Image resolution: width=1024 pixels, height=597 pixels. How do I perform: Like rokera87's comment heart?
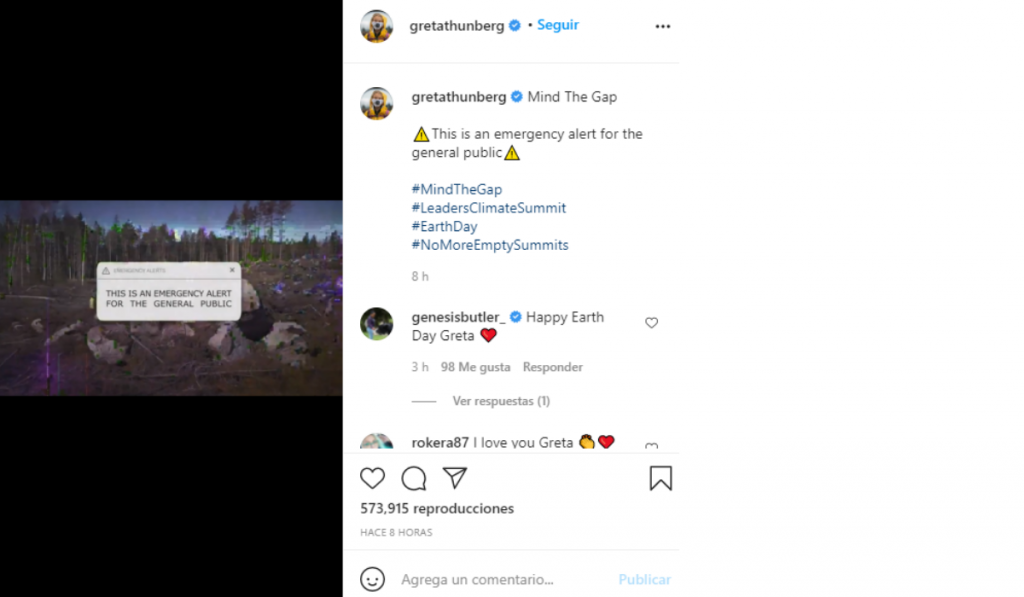[x=651, y=447]
